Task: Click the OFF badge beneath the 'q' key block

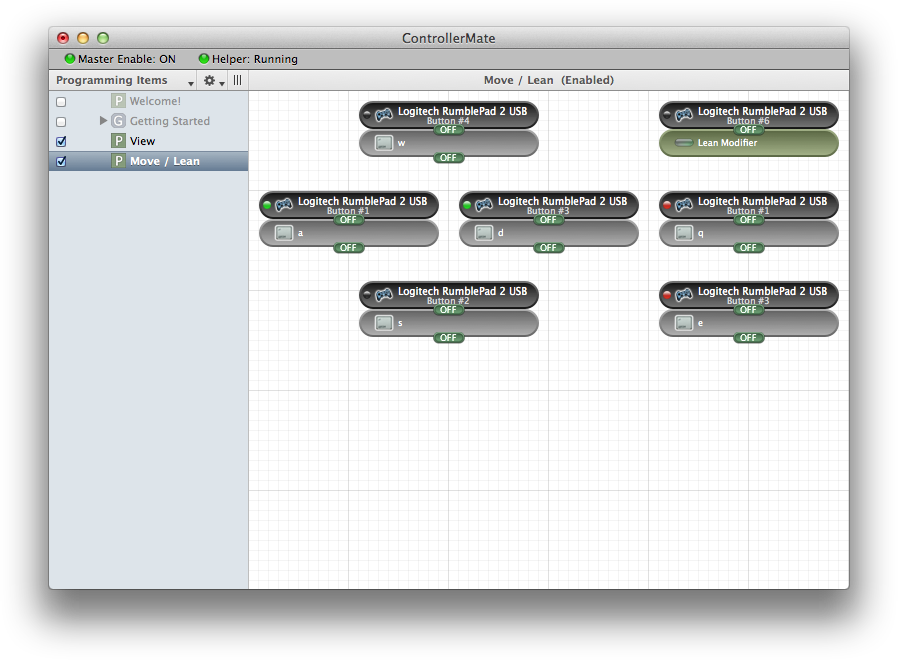Action: [748, 248]
